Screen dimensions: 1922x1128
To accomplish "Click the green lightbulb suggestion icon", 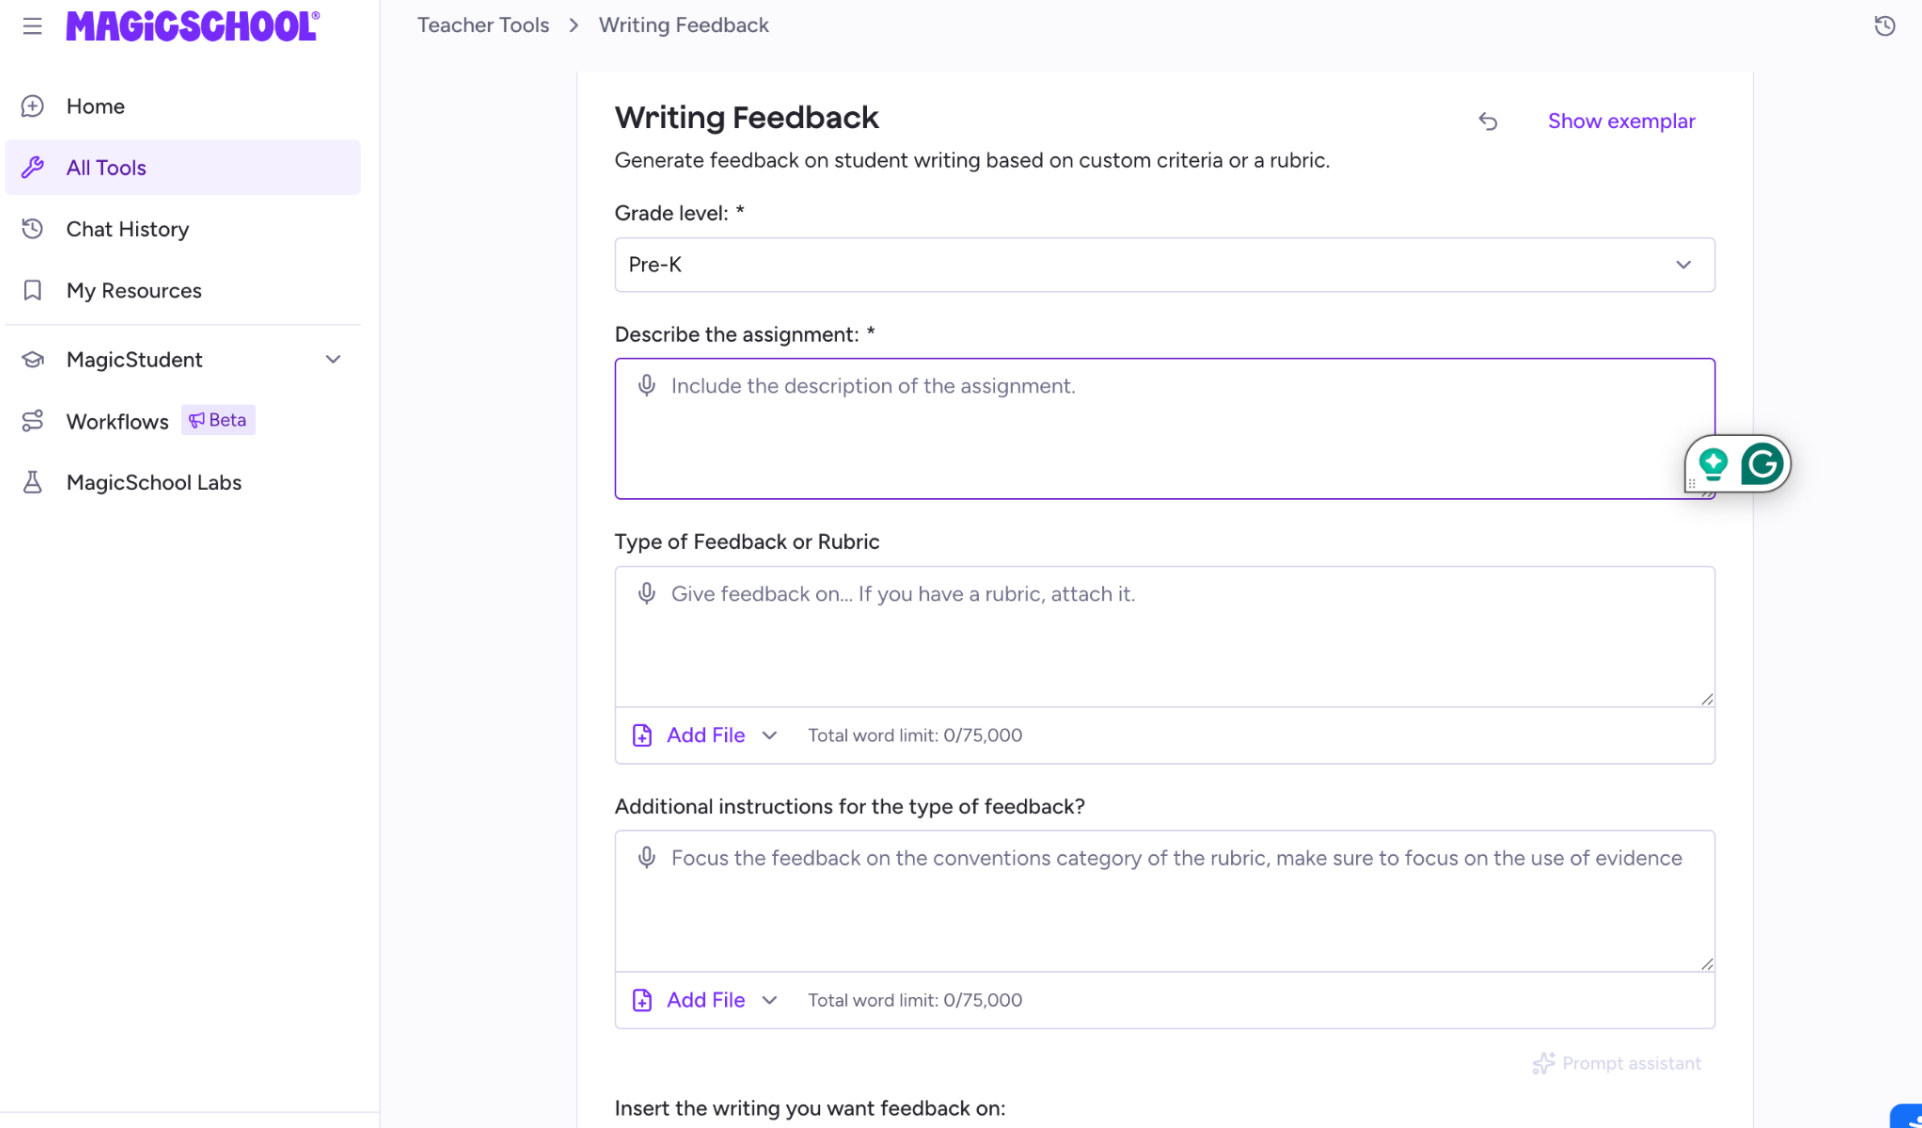I will (x=1713, y=464).
